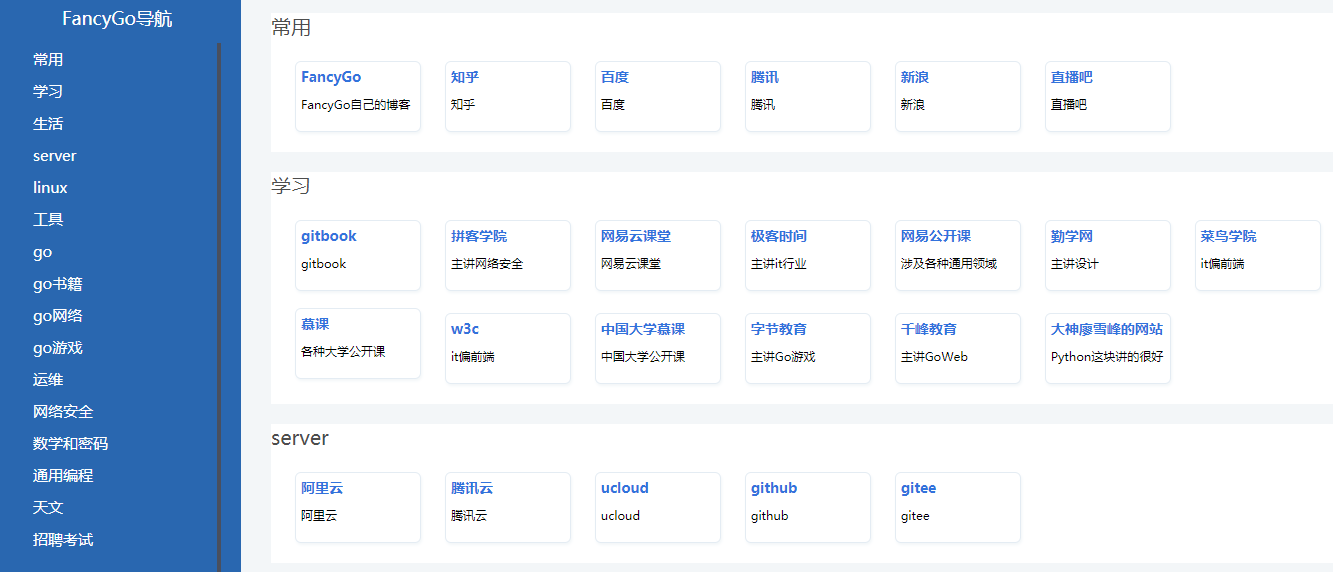The height and width of the screenshot is (572, 1333).
Task: Visit the 腾讯 card in 常用
Action: click(808, 96)
